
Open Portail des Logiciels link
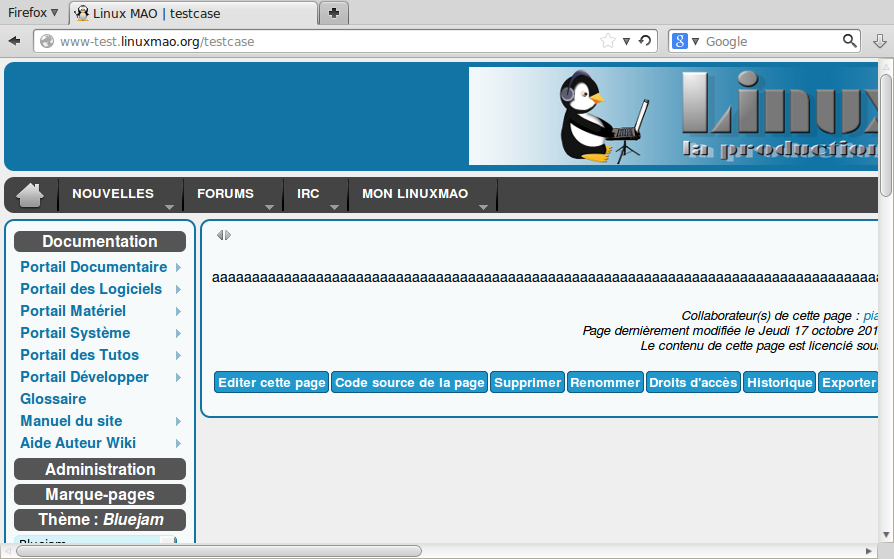pyautogui.click(x=91, y=289)
